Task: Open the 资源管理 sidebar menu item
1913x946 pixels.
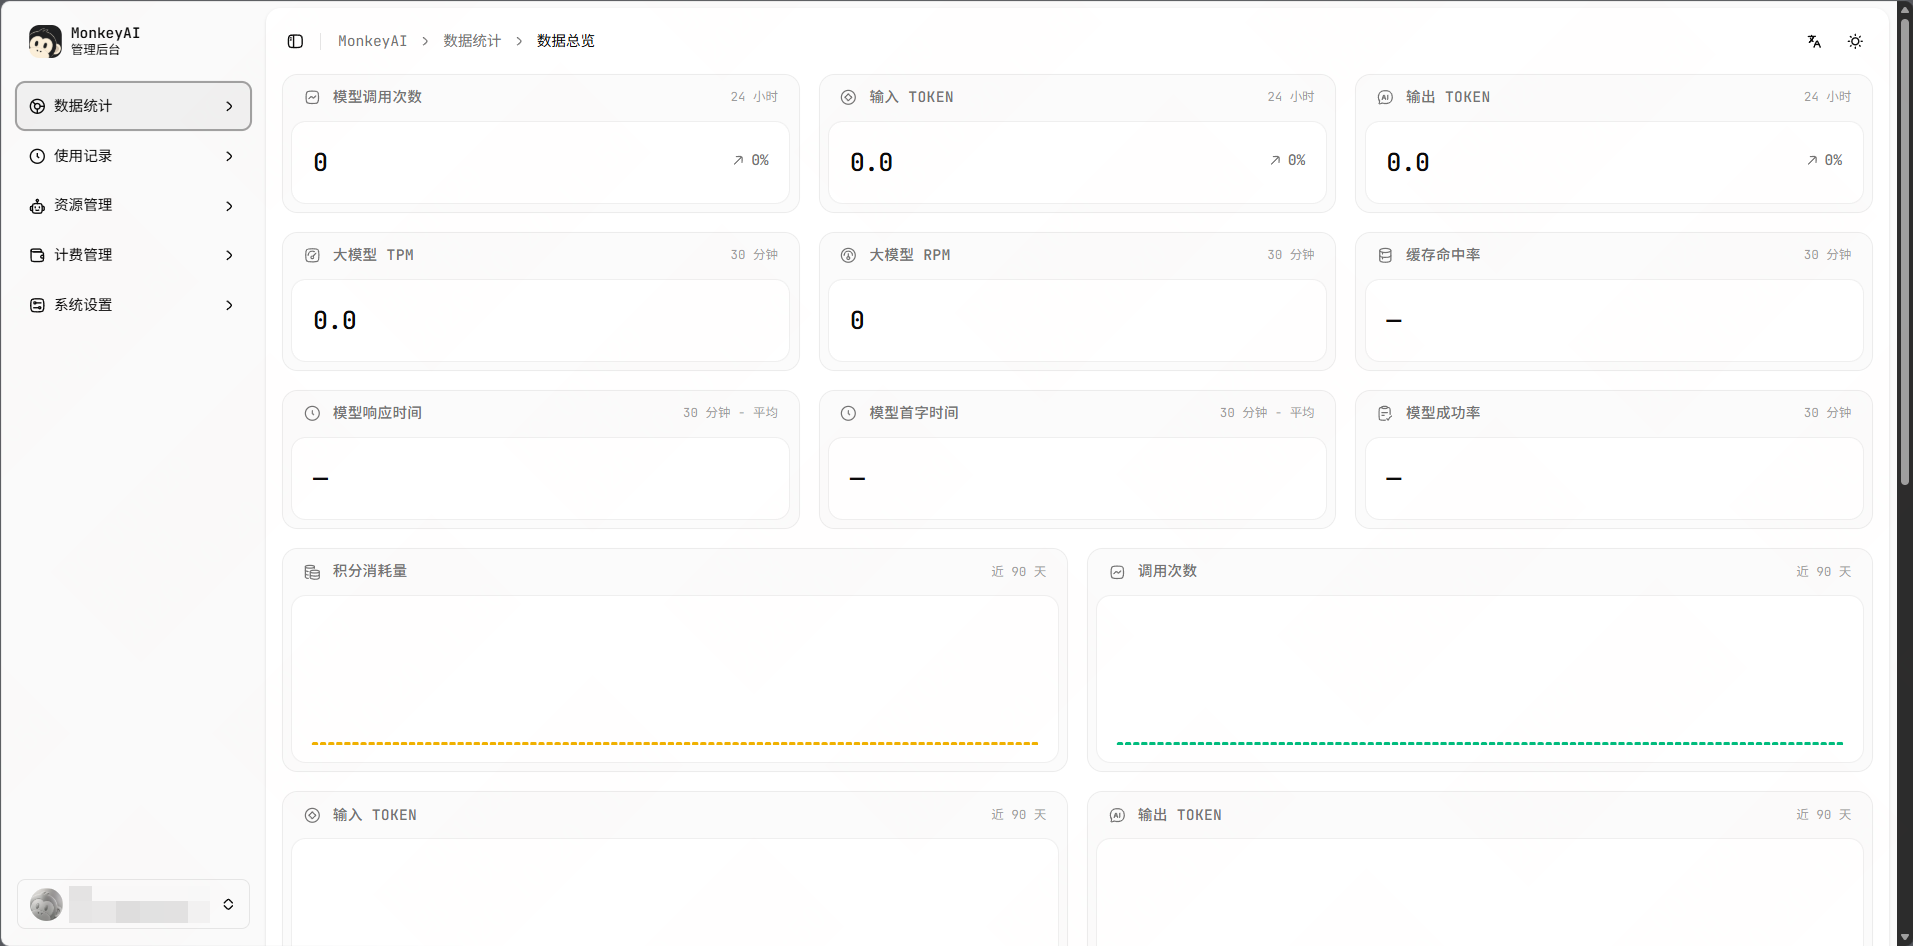Action: tap(133, 206)
